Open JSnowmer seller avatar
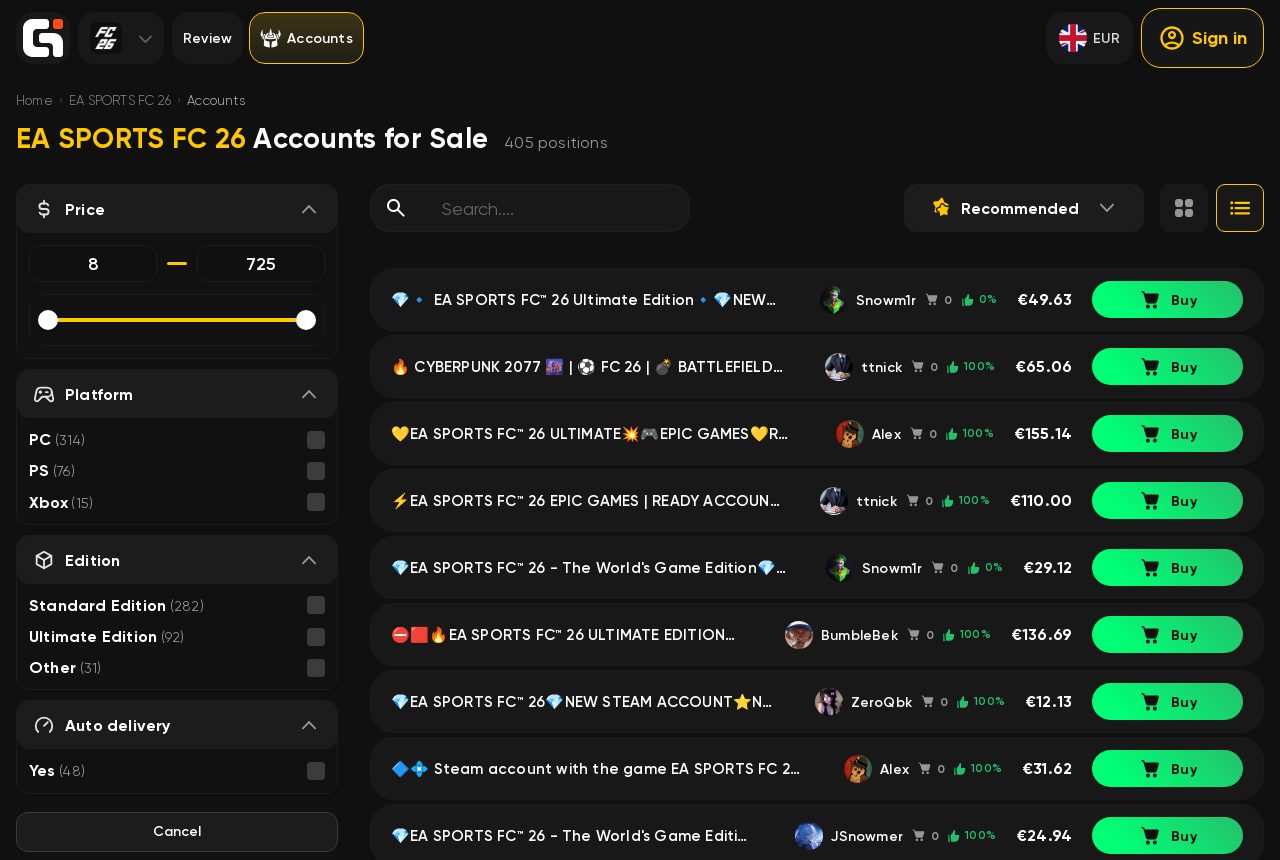 click(x=809, y=836)
